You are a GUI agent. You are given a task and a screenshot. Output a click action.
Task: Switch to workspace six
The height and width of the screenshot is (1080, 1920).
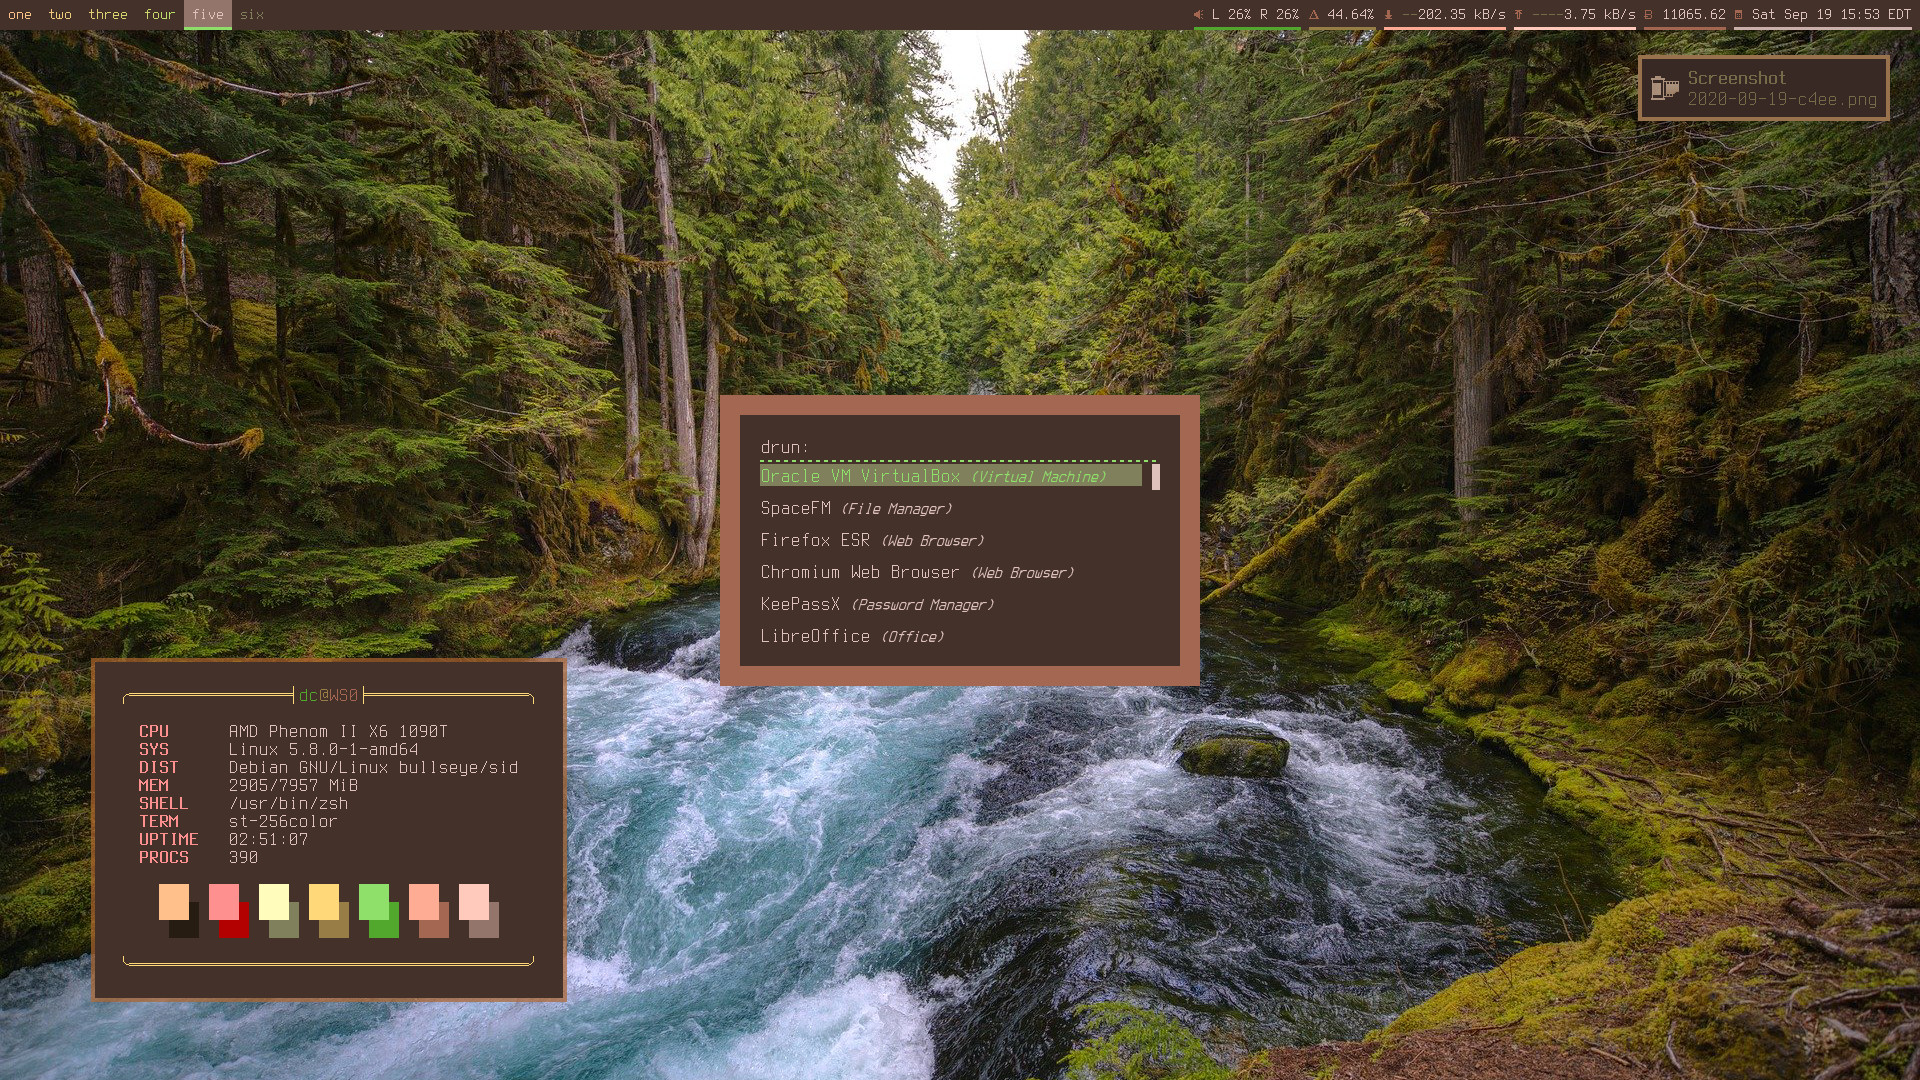click(x=252, y=15)
